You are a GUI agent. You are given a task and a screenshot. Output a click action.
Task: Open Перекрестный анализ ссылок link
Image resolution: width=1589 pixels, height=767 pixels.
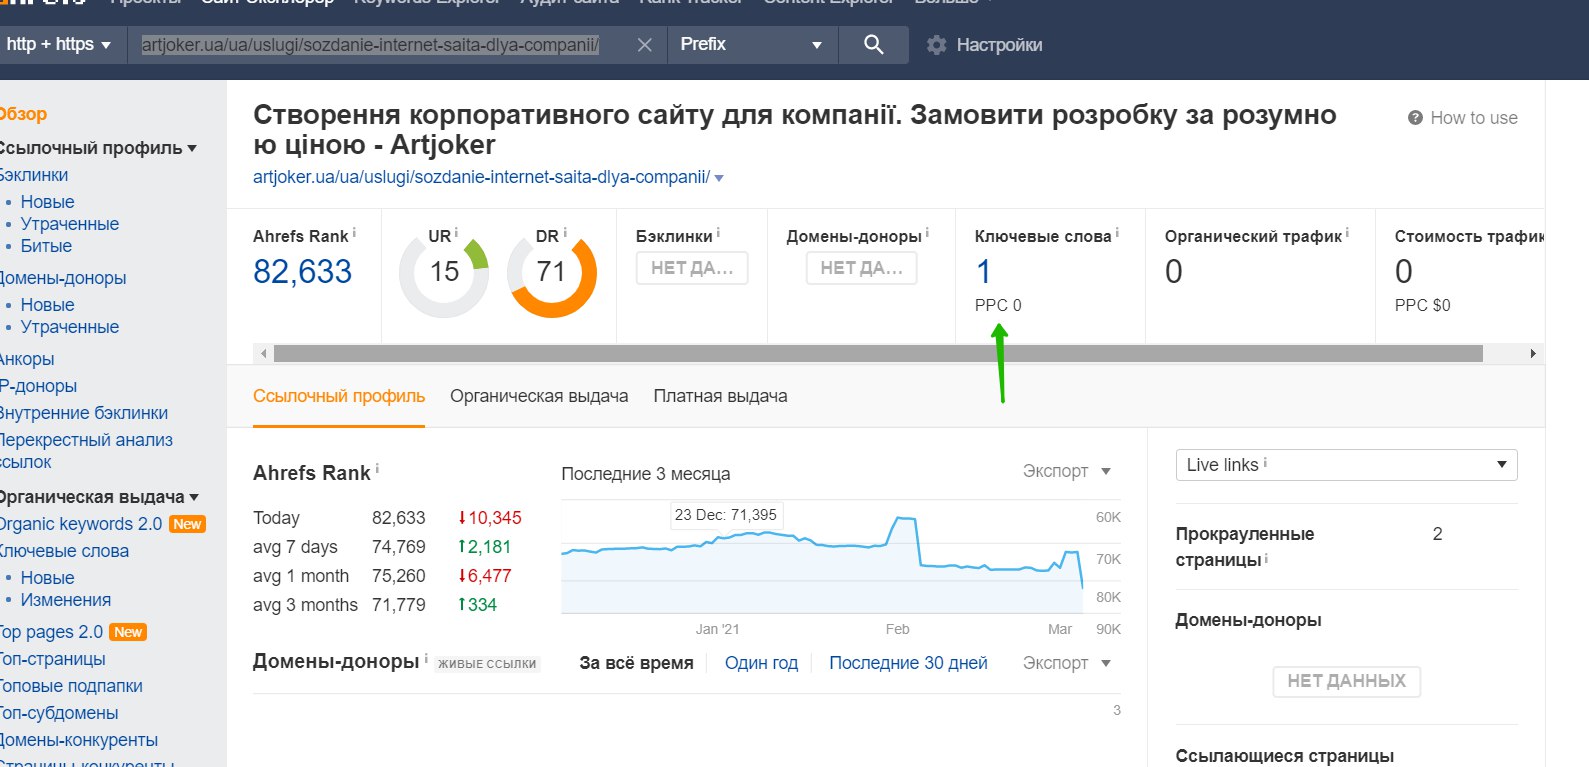(86, 451)
